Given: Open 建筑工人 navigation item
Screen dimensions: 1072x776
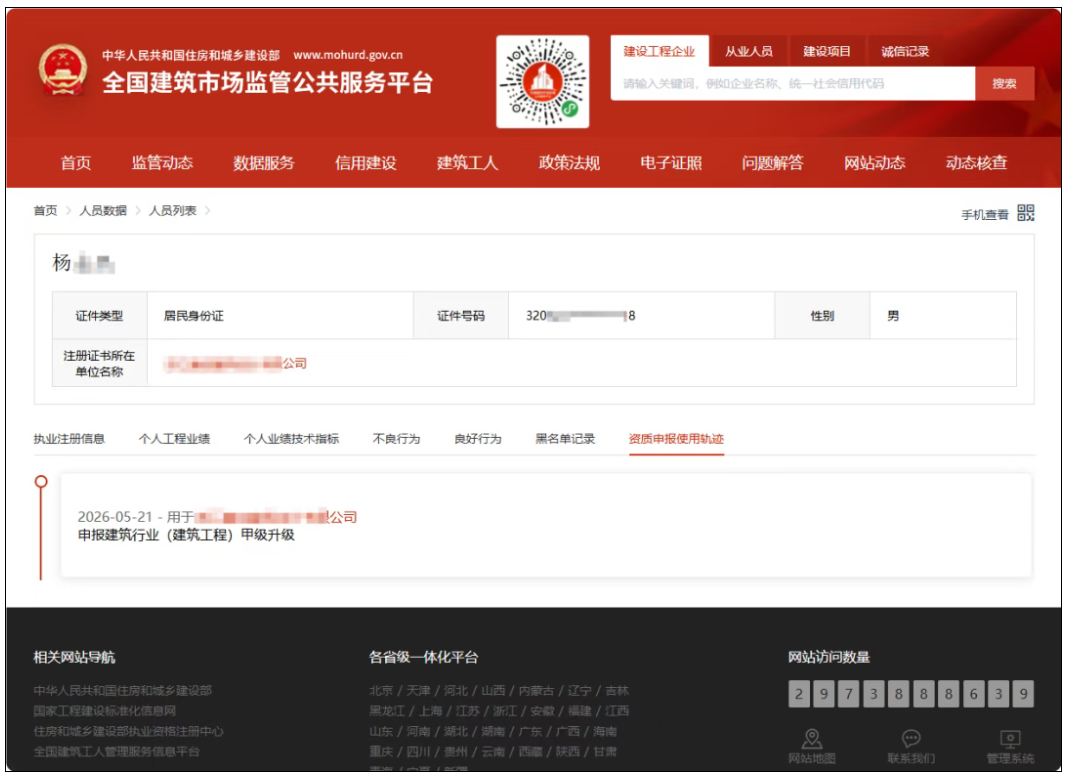Looking at the screenshot, I should 468,163.
